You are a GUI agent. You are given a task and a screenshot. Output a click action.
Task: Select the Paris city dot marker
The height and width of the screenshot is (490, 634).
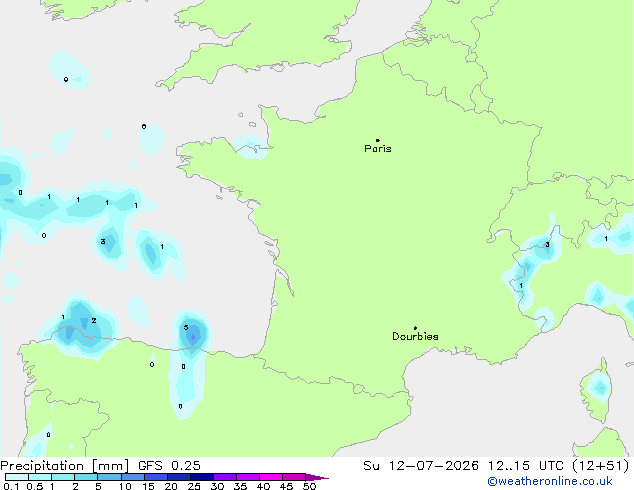point(378,140)
